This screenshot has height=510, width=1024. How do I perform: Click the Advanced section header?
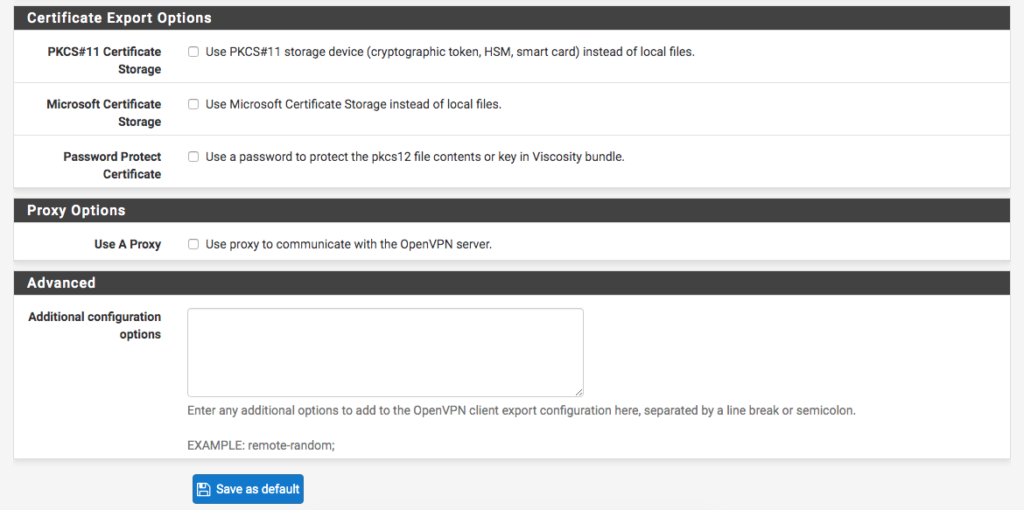(512, 283)
